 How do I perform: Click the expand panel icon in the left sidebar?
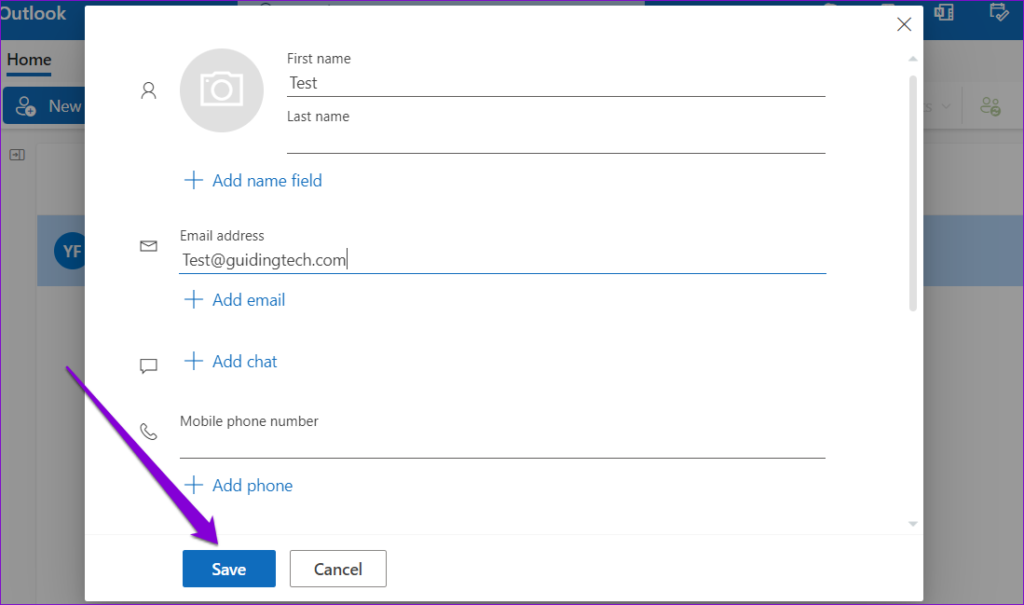[x=16, y=155]
